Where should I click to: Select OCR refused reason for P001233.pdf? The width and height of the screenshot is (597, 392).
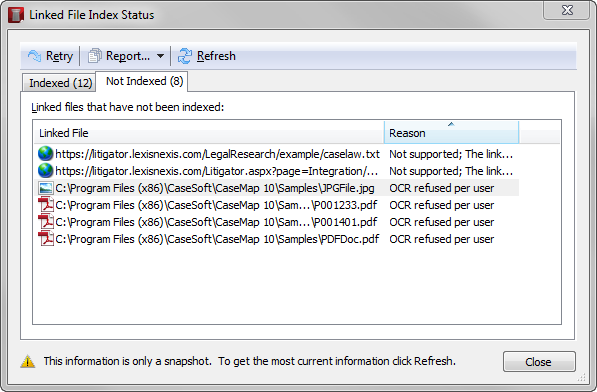click(442, 205)
